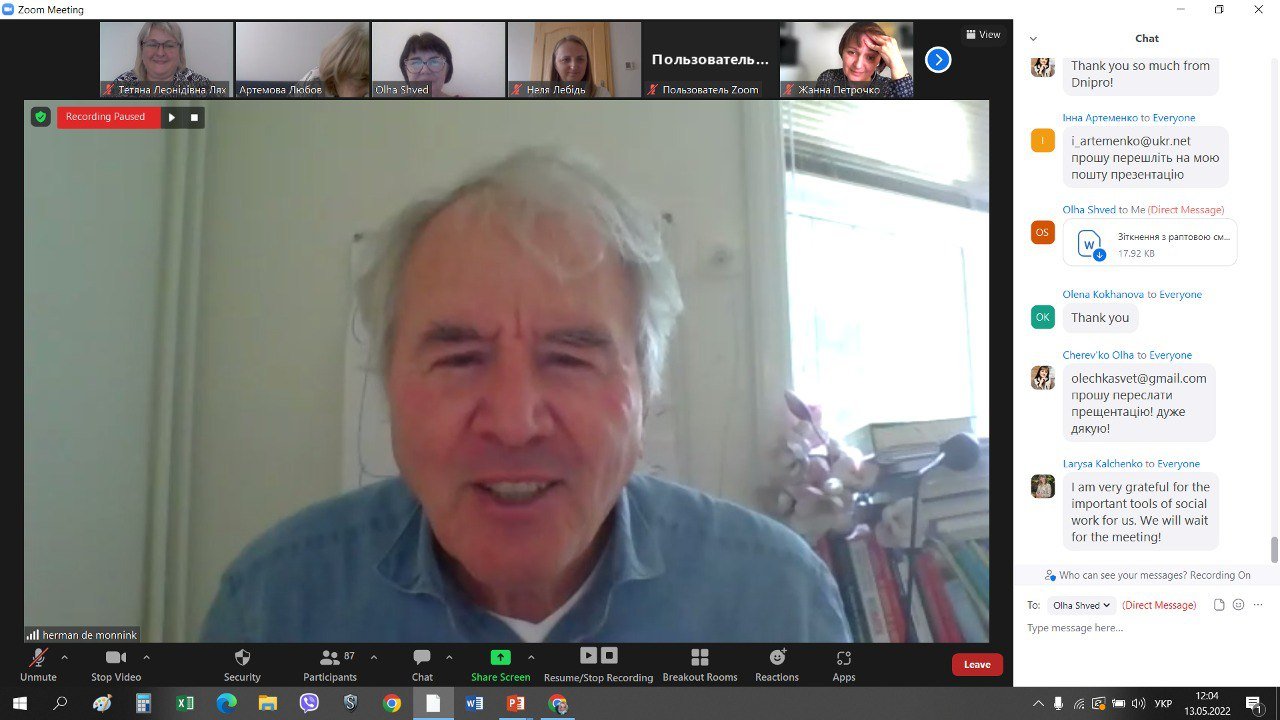Toggle Resume/Stop Recording in toolbar
1280x720 pixels.
(598, 656)
